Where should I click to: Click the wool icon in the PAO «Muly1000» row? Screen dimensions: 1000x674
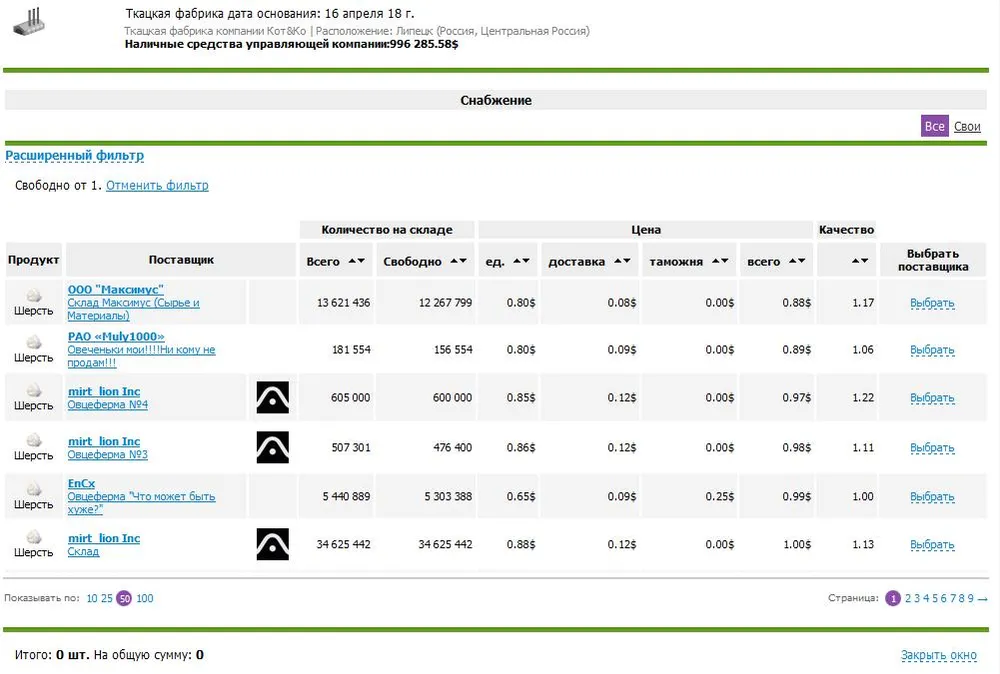coord(33,343)
